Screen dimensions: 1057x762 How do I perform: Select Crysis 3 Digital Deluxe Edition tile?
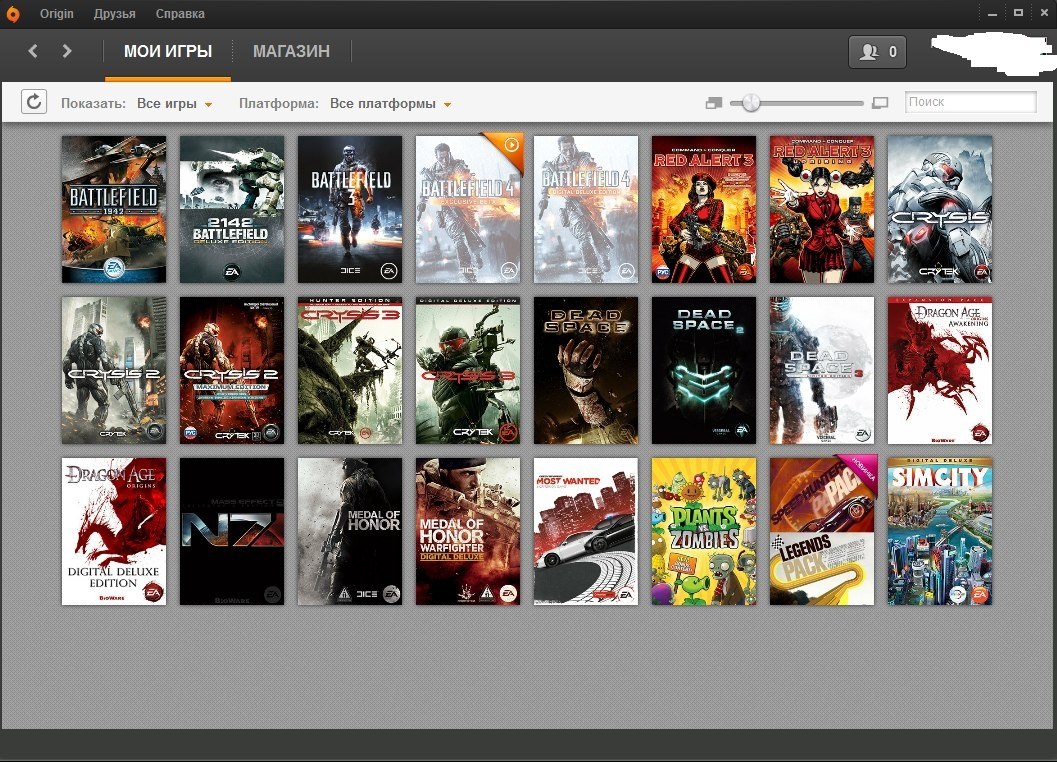point(468,370)
